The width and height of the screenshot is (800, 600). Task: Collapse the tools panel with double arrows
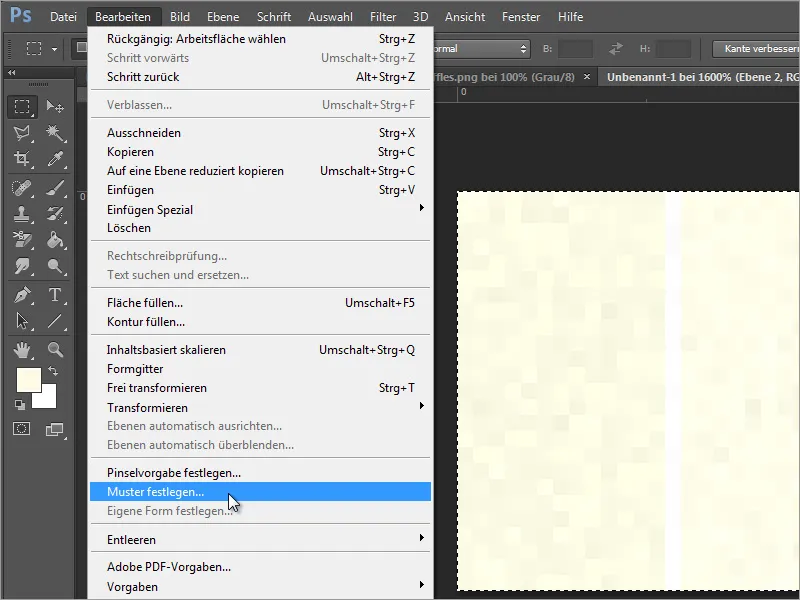pyautogui.click(x=12, y=72)
